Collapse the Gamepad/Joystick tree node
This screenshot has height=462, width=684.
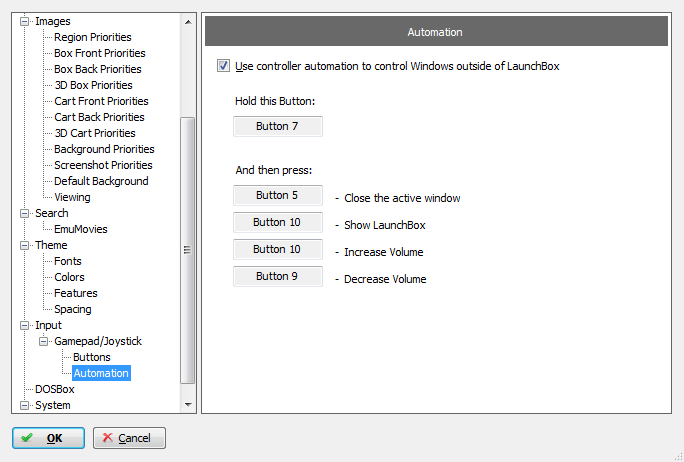coord(44,341)
